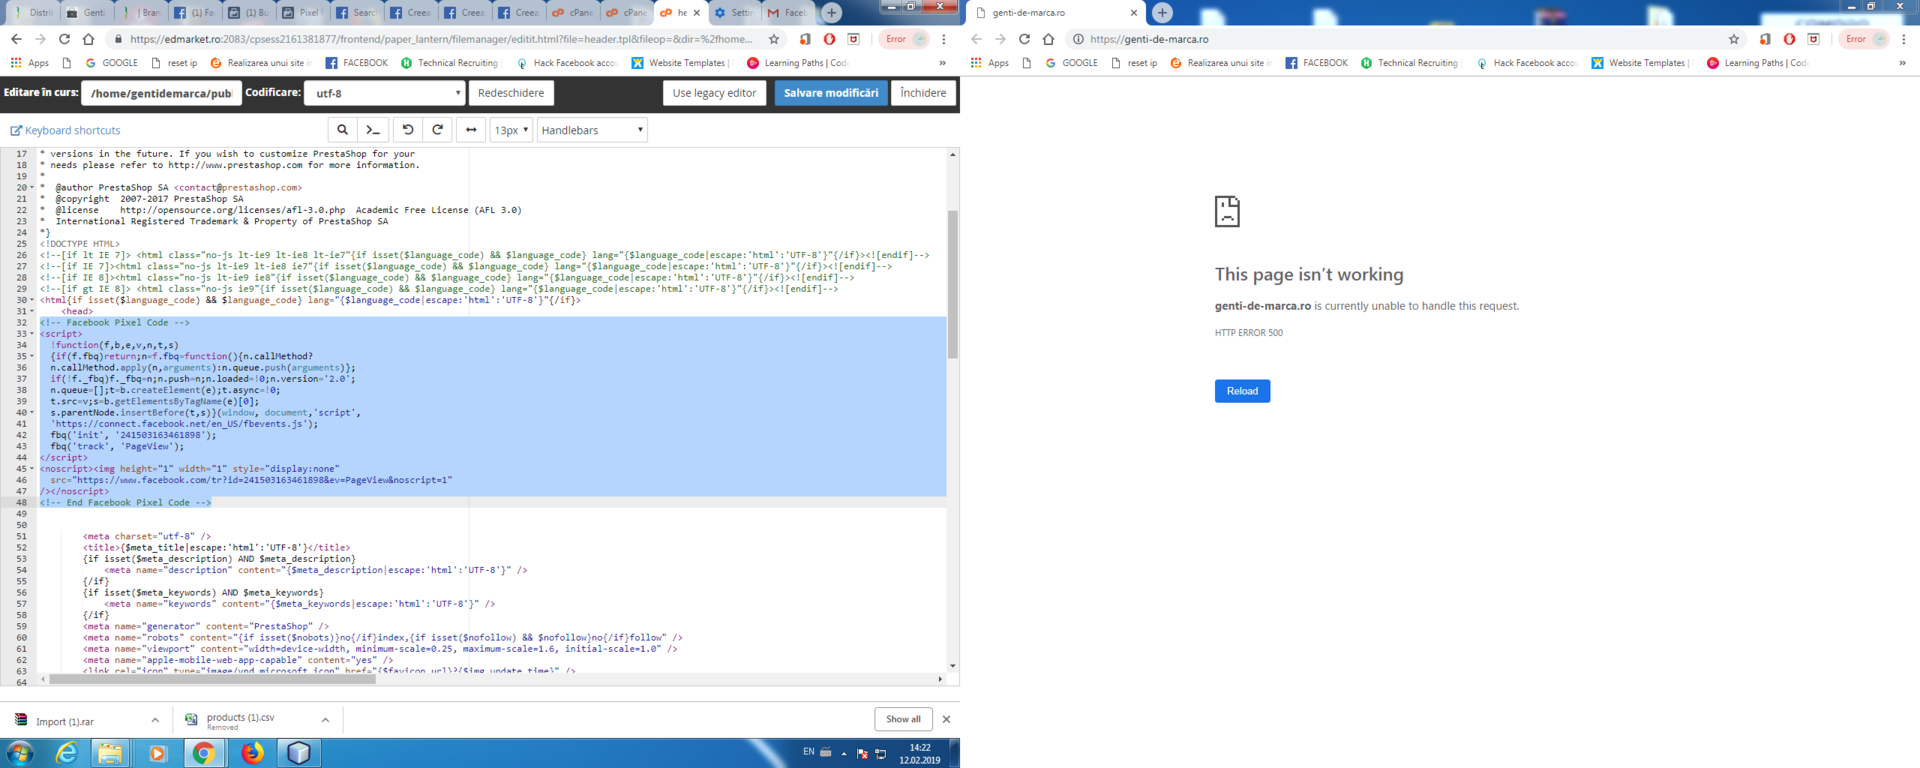Open home page in left browser window

point(88,39)
